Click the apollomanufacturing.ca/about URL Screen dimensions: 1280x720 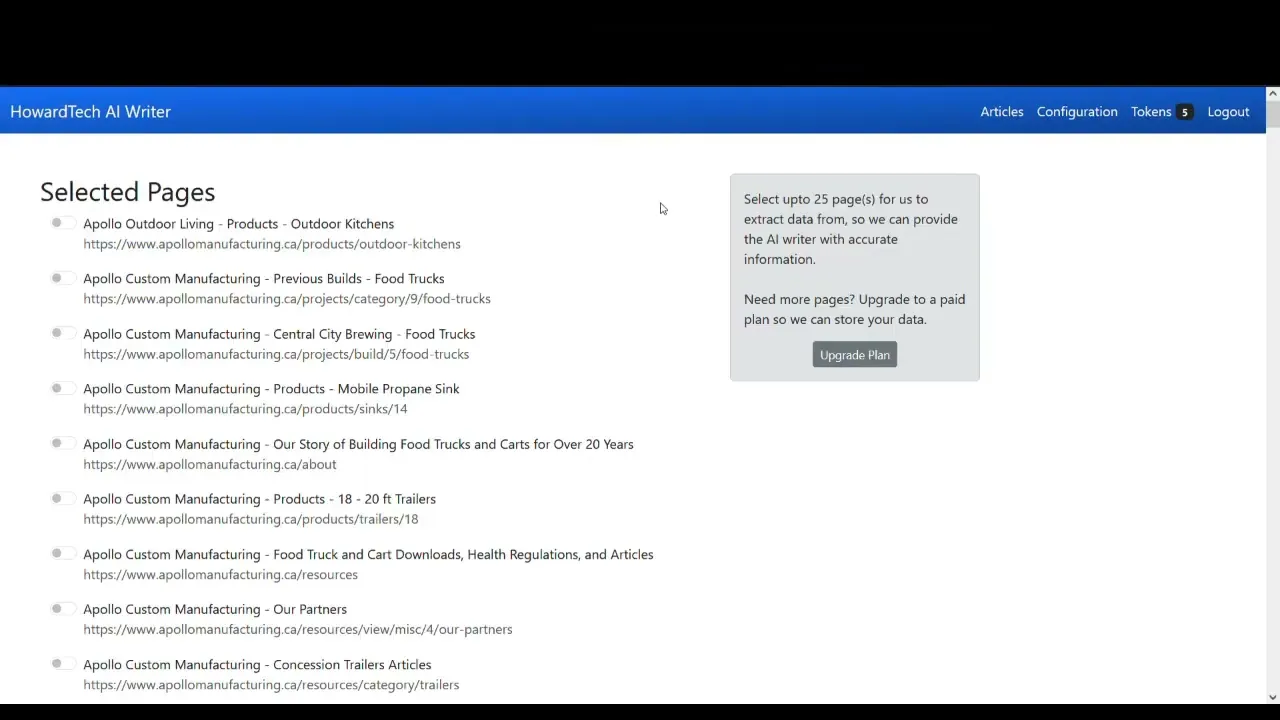click(210, 464)
